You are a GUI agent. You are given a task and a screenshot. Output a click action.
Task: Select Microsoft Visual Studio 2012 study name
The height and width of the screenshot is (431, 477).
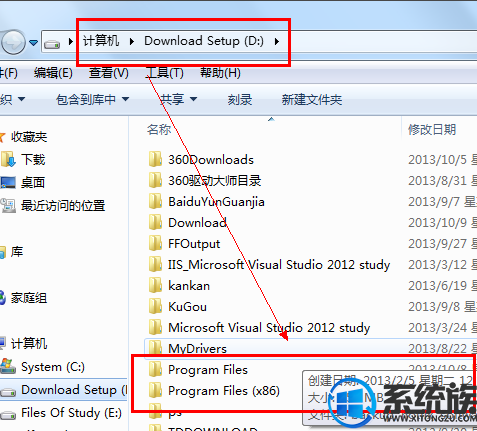coord(269,328)
